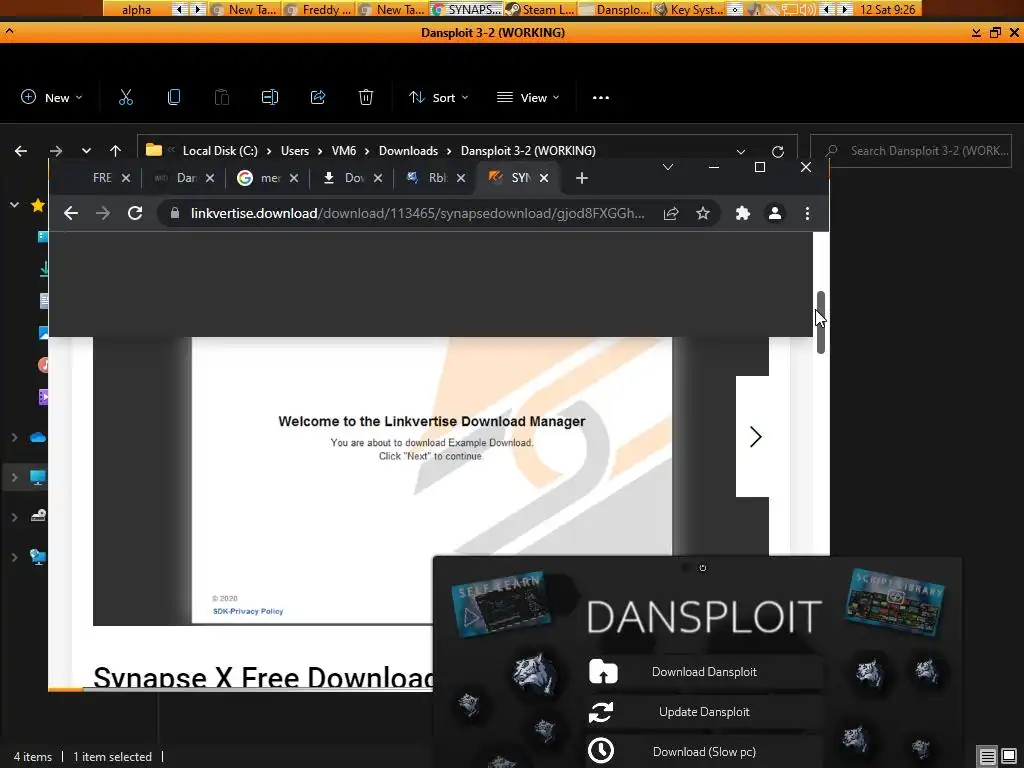This screenshot has width=1024, height=768.
Task: Open the Script Library thumbnail in Dansploit
Action: click(895, 602)
